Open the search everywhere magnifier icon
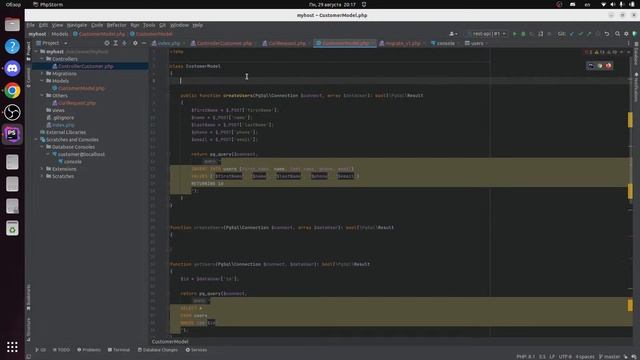Viewport: 640px width, 360px height. point(617,34)
